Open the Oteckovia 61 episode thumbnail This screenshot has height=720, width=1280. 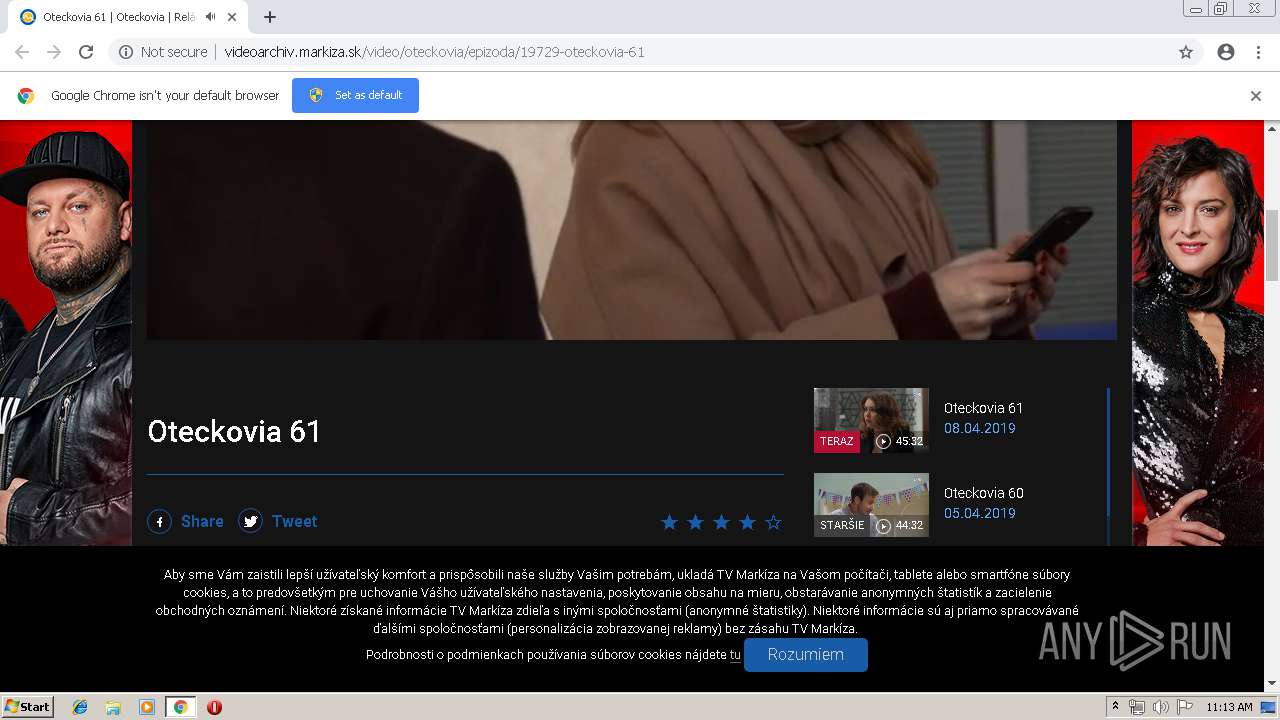871,420
